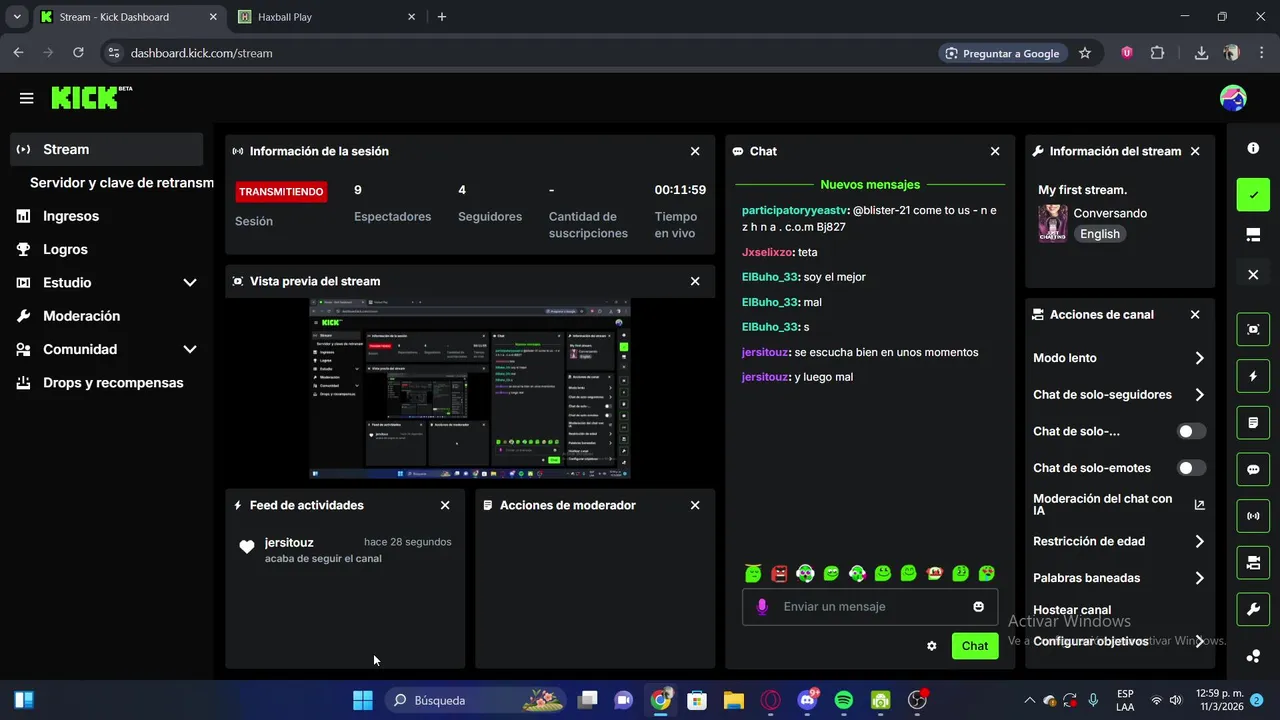Viewport: 1280px width, 720px height.
Task: Open Chat de solo-seguidores options chevron
Action: tap(1199, 395)
